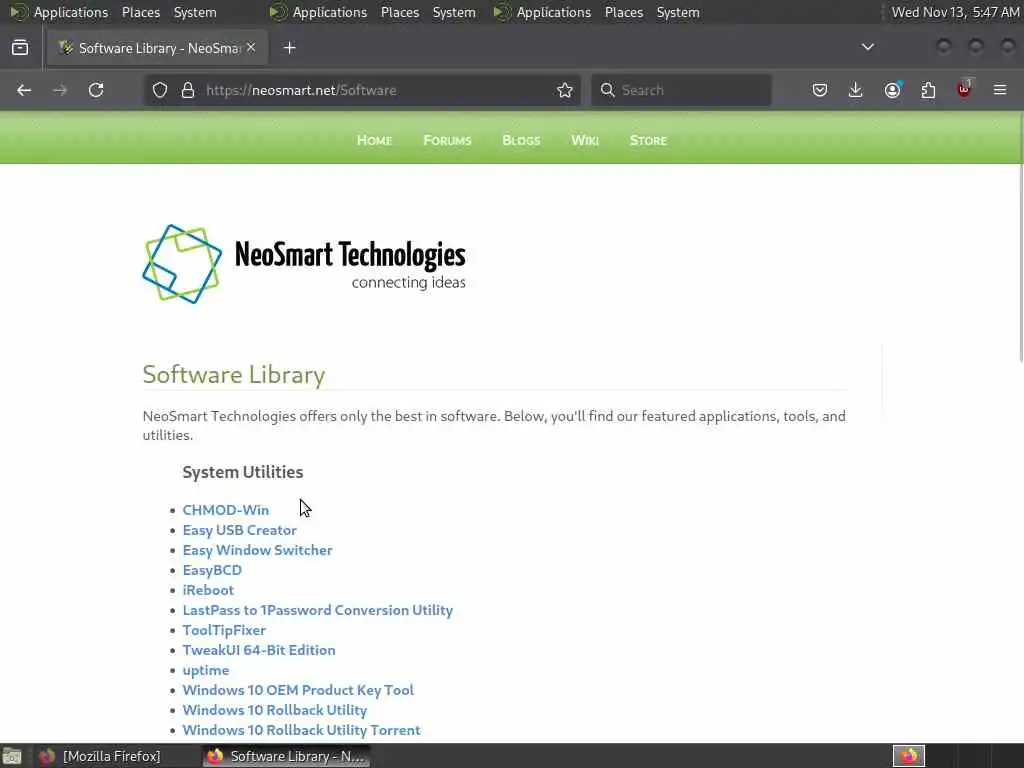Open the Windows 10 Rollback Utility link
The width and height of the screenshot is (1024, 768).
275,711
